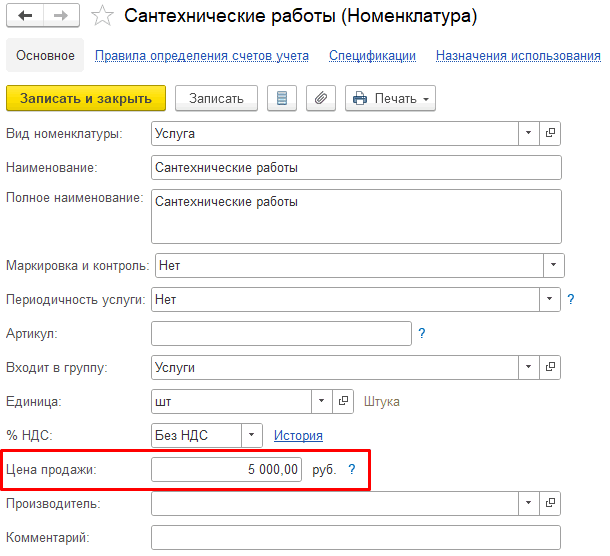Open Вид номенклатуры item with open icon
Screen dimensions: 610x556
550,133
